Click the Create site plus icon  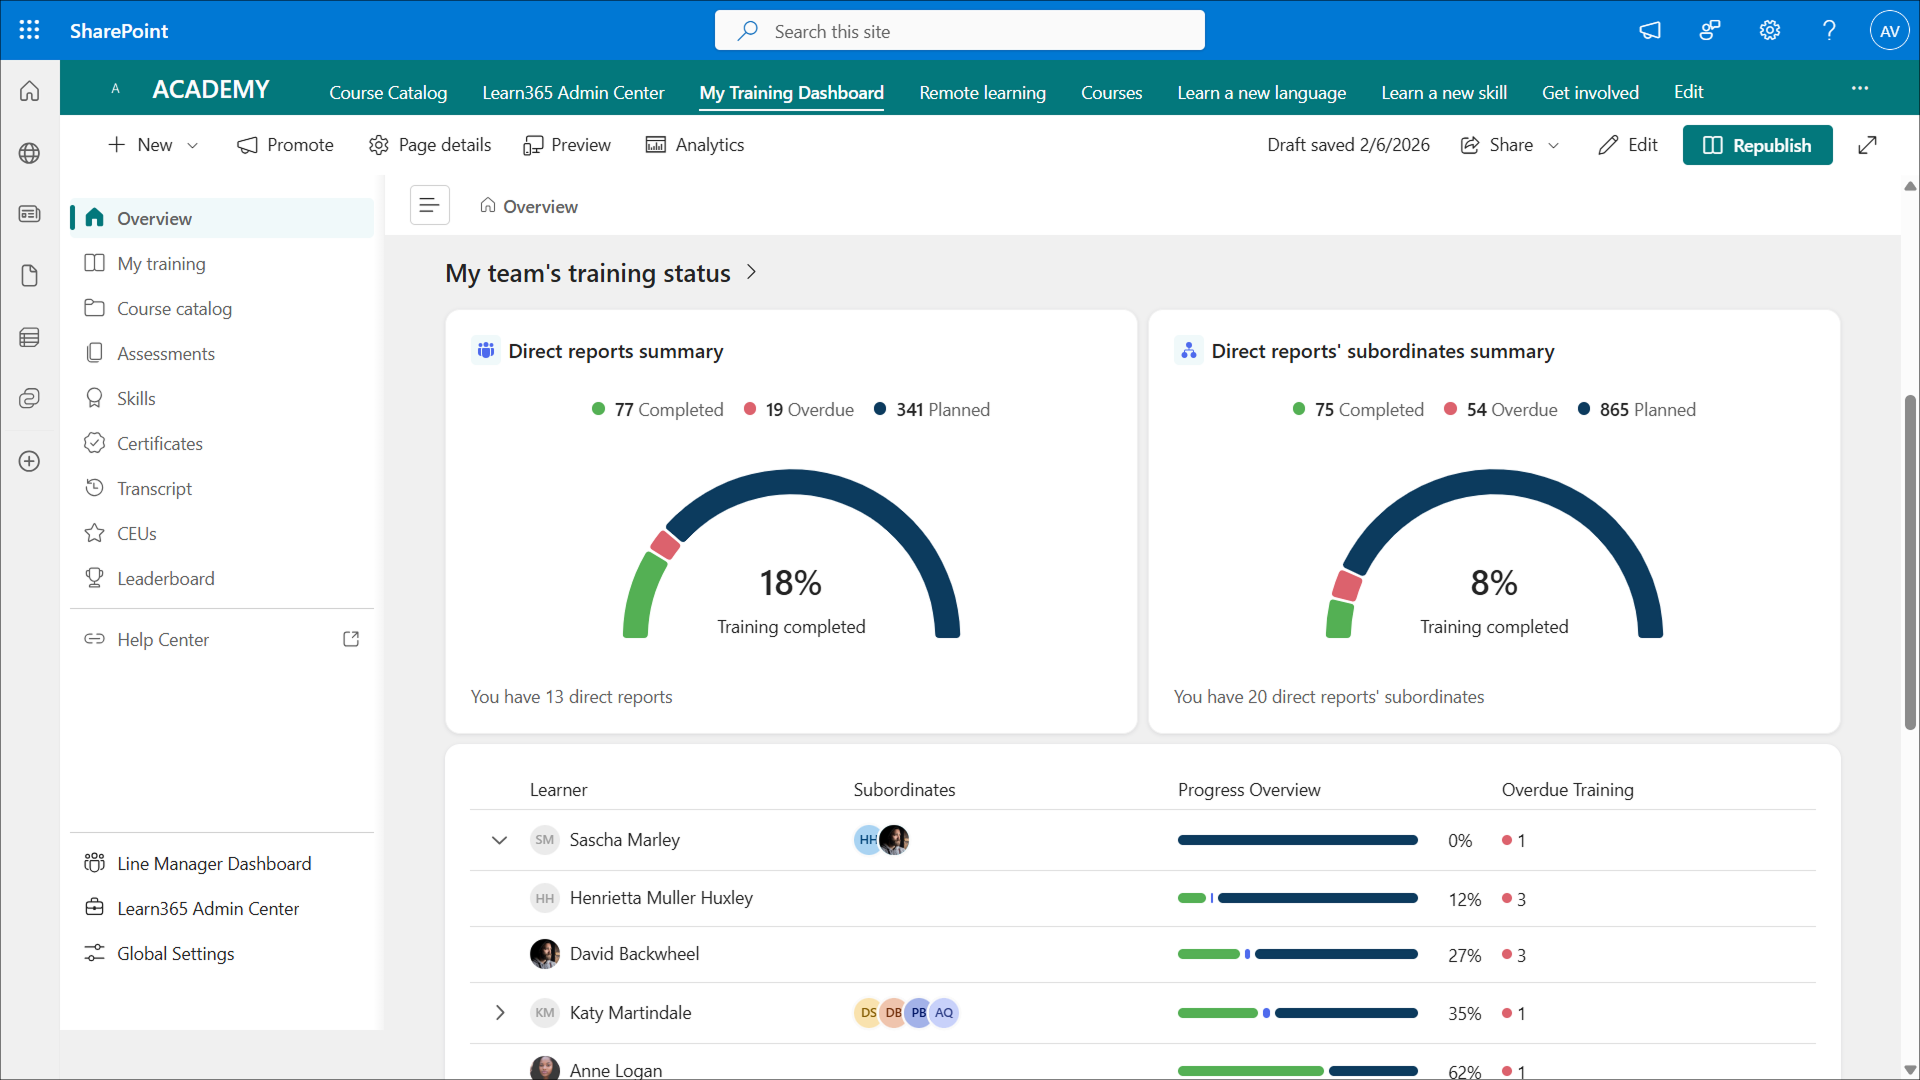point(29,461)
